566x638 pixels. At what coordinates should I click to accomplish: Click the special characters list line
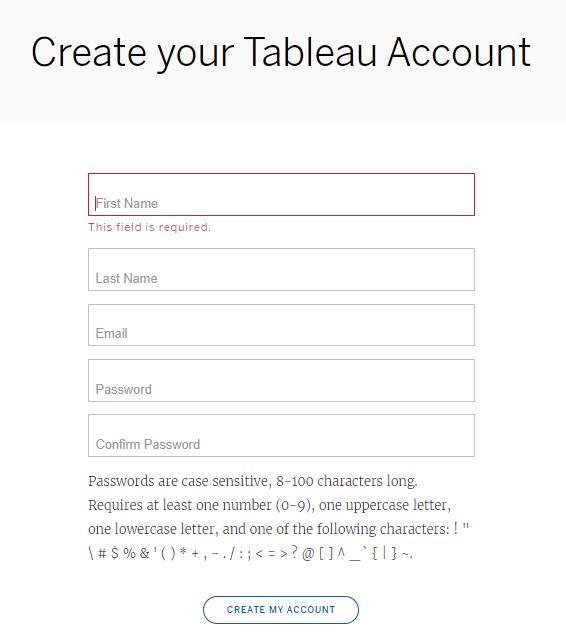pos(250,553)
